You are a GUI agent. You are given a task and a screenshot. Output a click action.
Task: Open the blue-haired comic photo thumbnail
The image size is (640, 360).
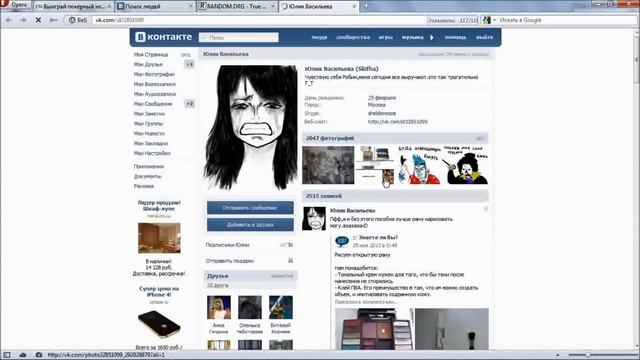(420, 165)
